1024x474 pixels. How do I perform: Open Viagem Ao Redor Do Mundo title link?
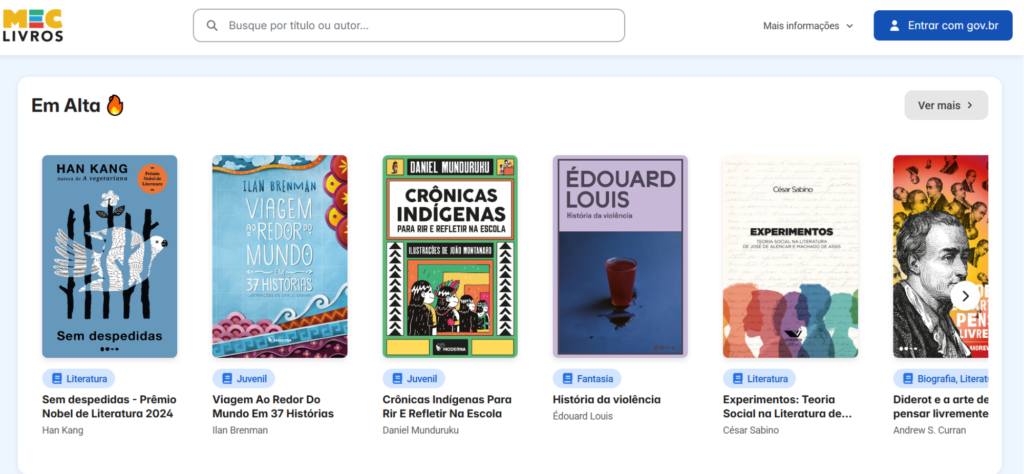pyautogui.click(x=273, y=406)
